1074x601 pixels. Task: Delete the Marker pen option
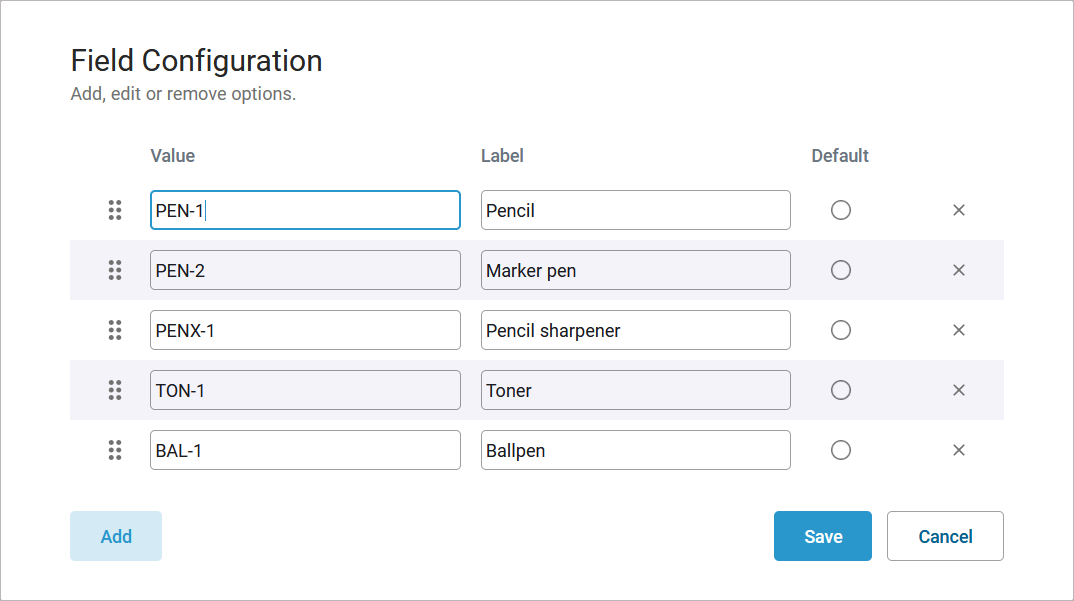(958, 270)
